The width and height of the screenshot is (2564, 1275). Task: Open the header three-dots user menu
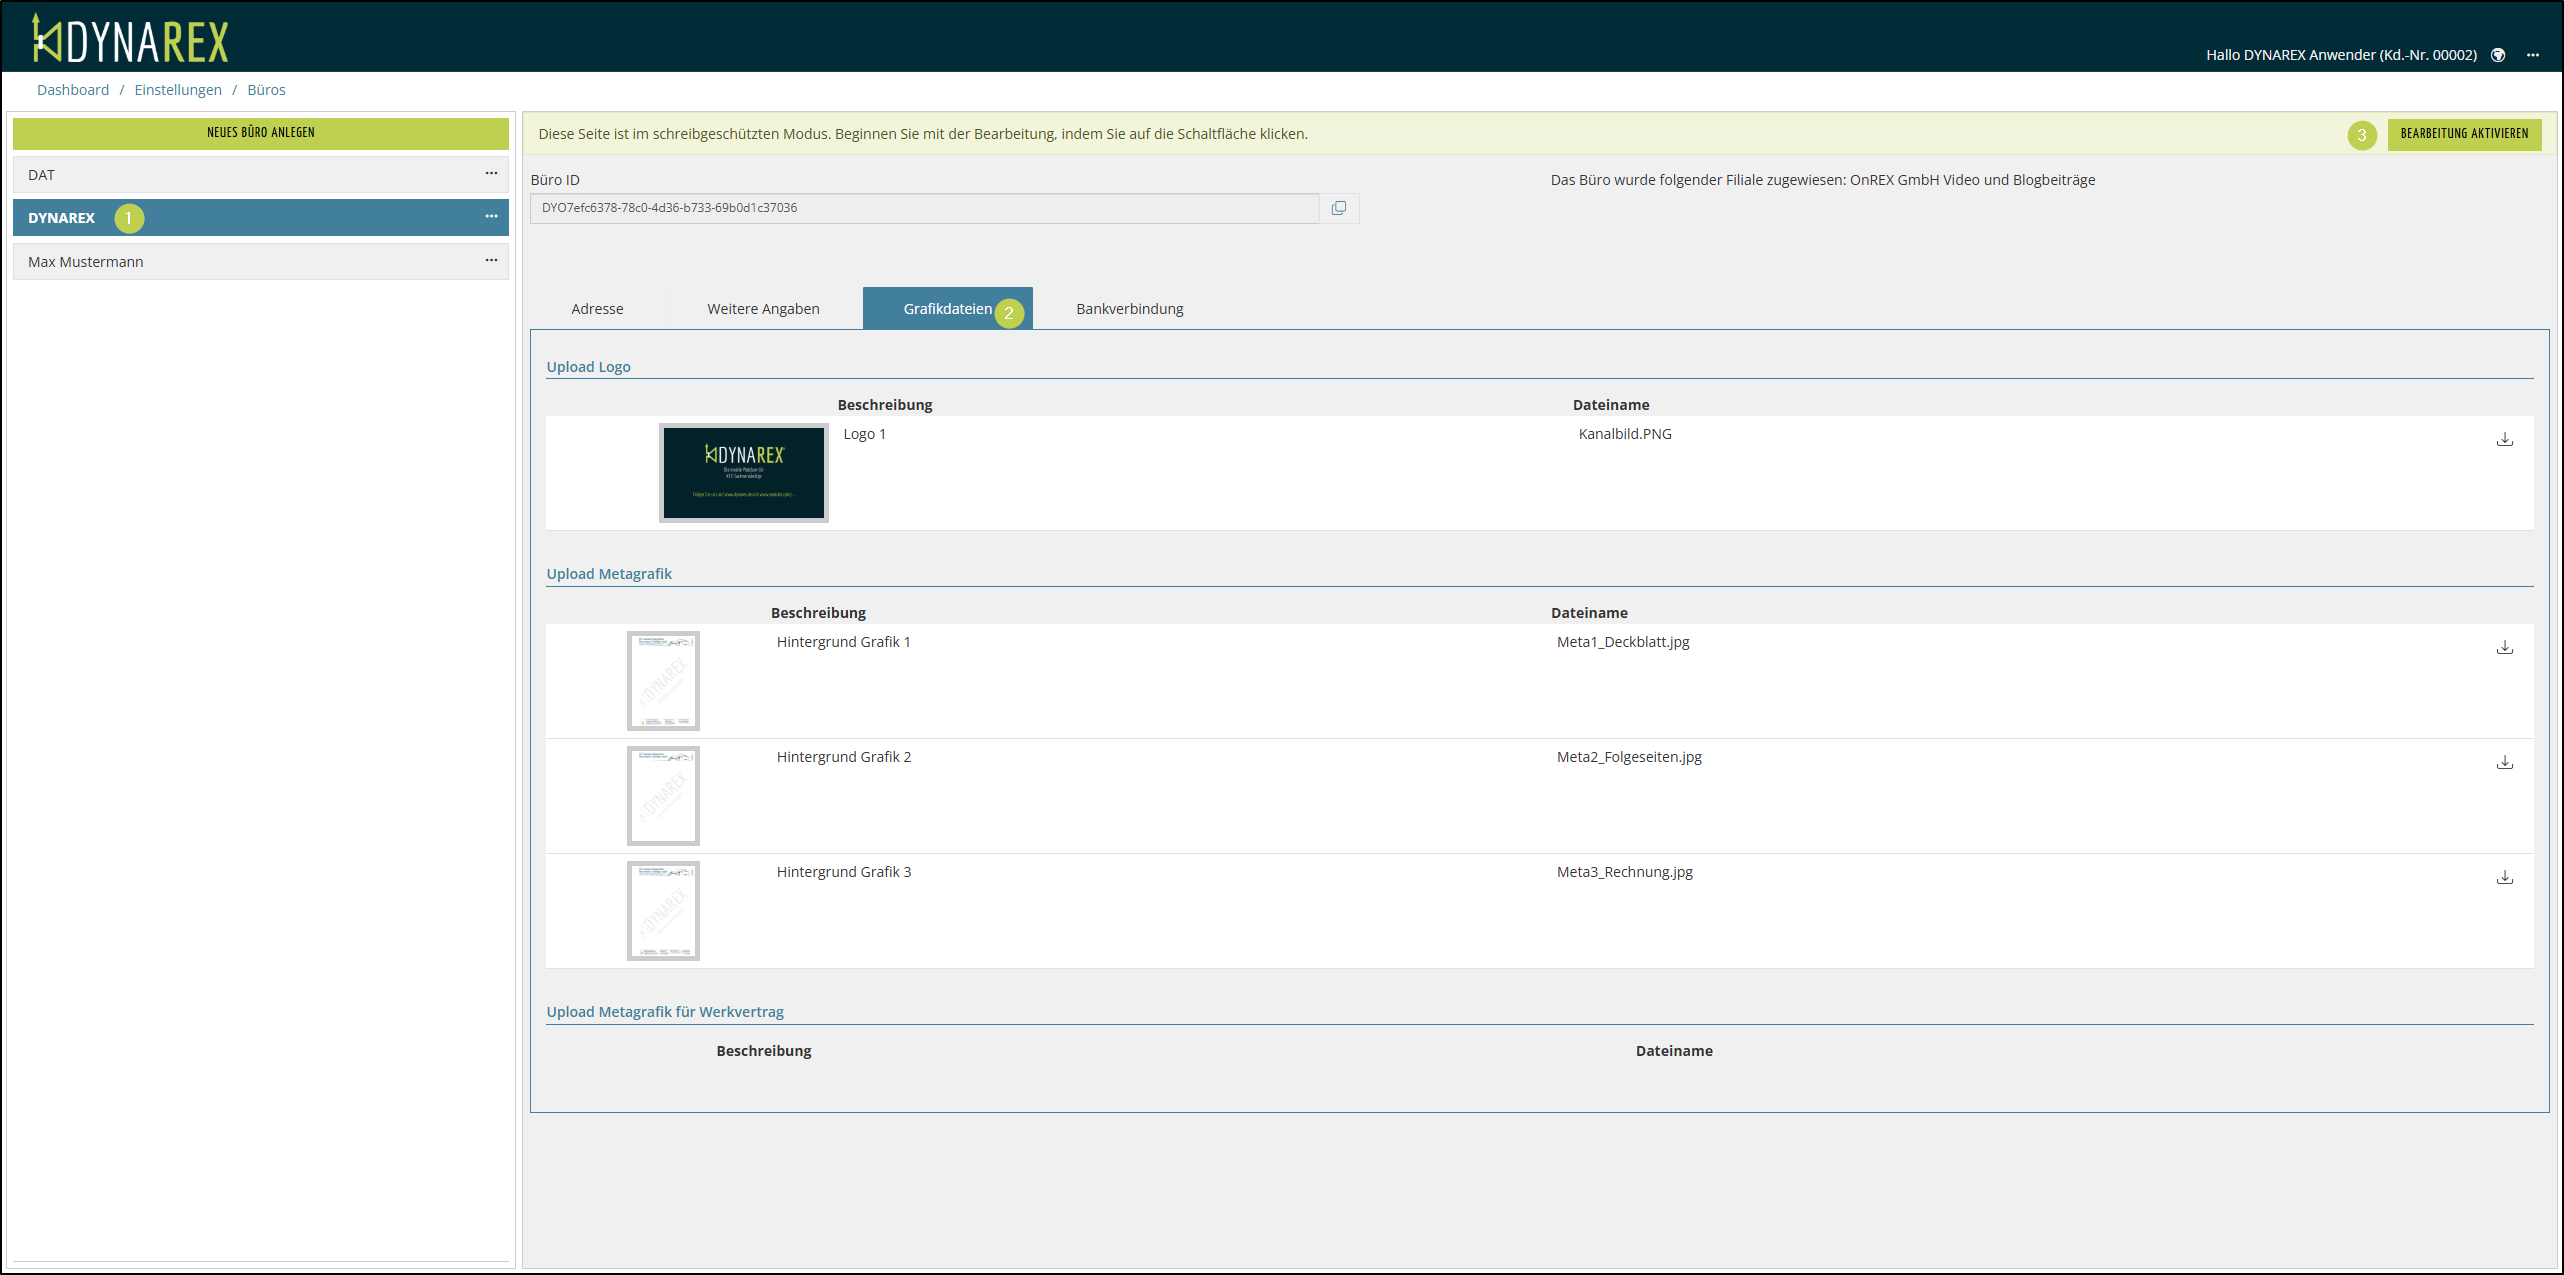pos(2532,55)
